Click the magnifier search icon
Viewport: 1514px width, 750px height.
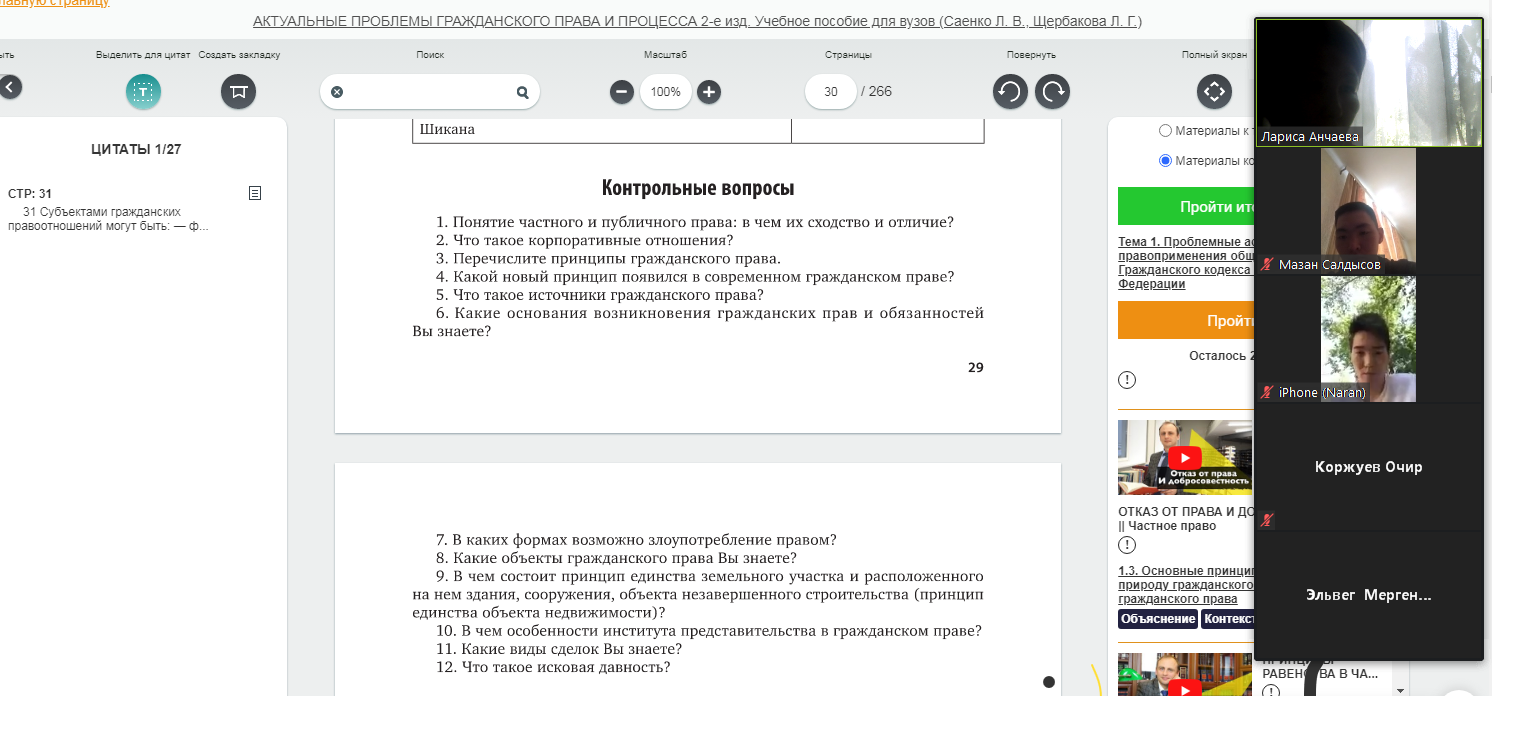(522, 92)
